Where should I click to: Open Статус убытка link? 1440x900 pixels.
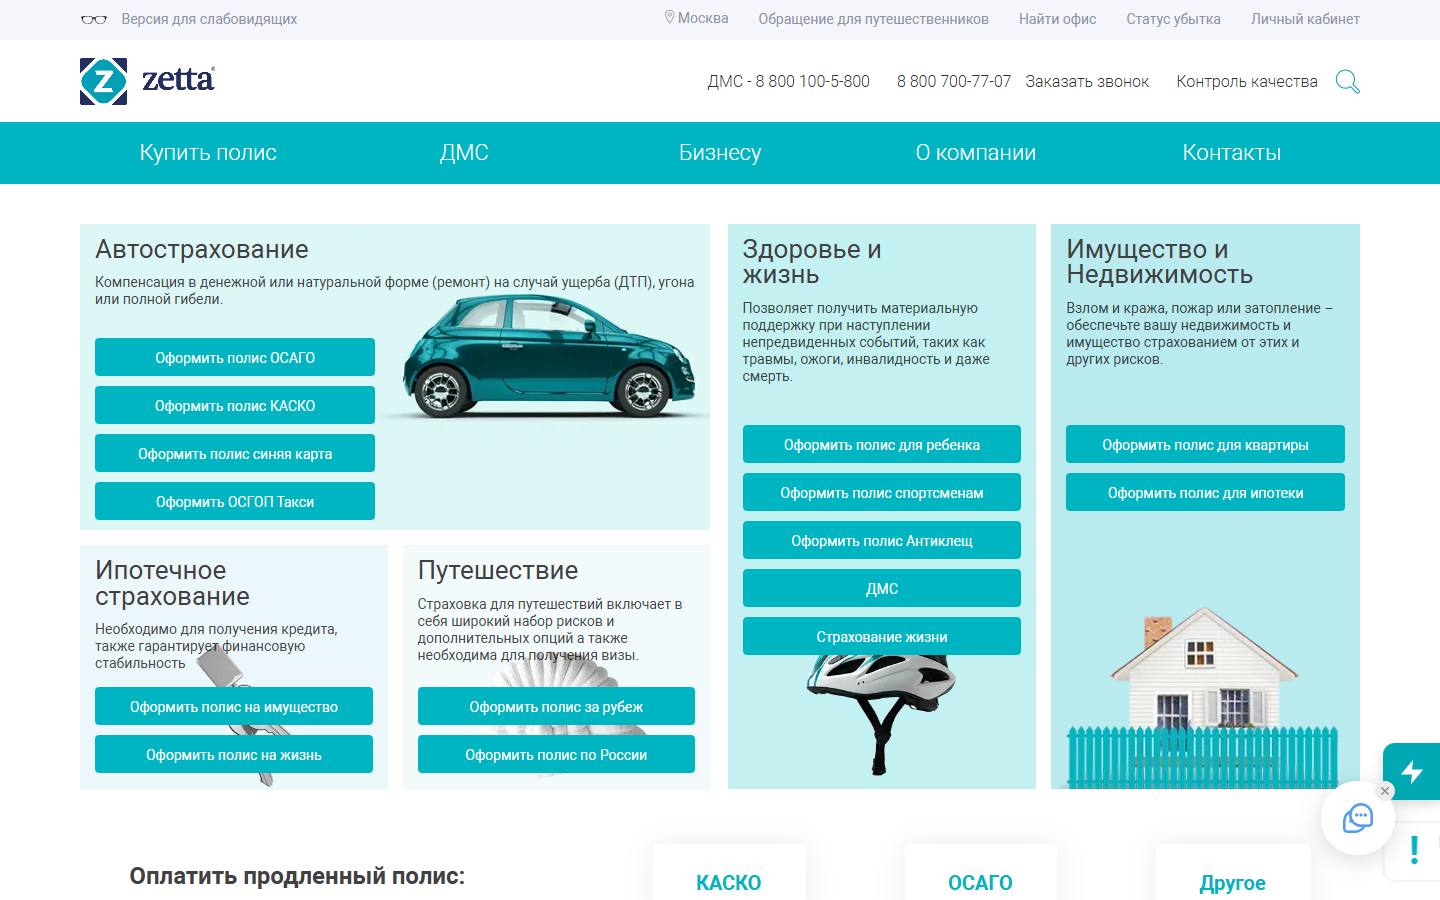tap(1173, 19)
